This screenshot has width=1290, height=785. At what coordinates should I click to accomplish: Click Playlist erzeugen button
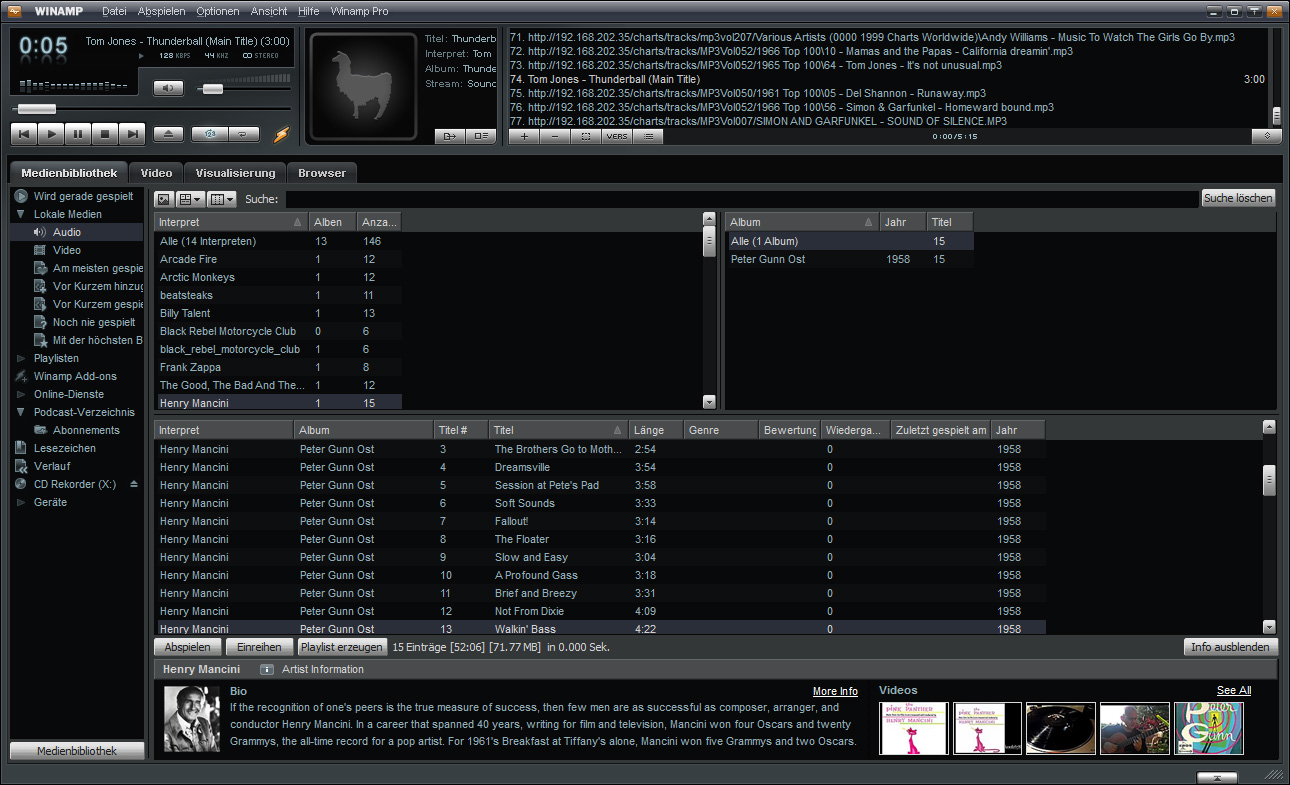pyautogui.click(x=342, y=647)
